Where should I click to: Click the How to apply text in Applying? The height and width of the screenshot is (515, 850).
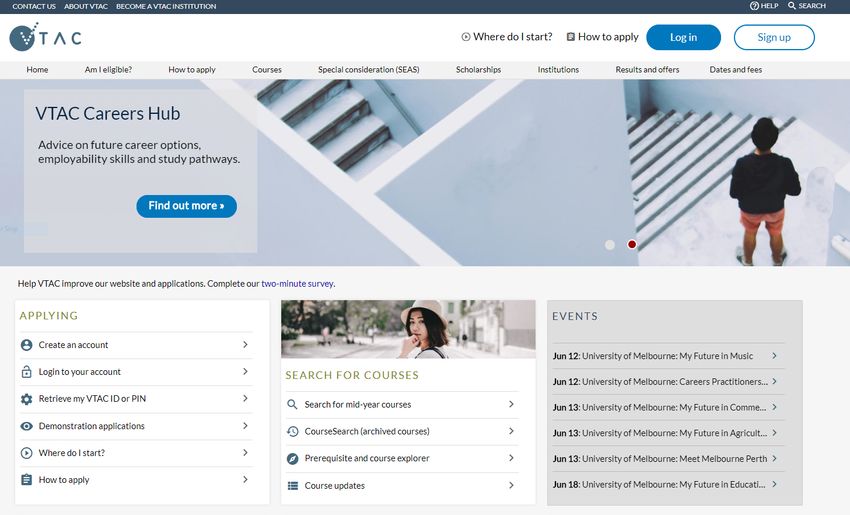click(64, 480)
